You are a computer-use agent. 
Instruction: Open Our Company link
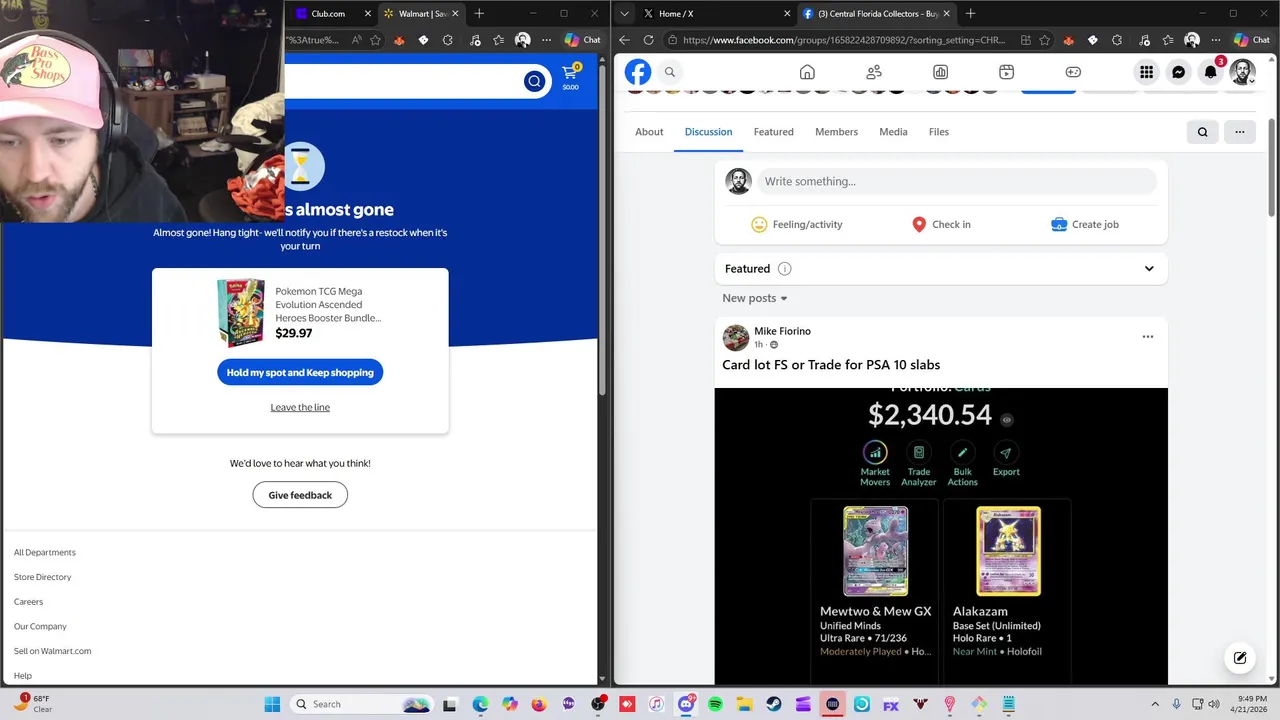pos(40,626)
